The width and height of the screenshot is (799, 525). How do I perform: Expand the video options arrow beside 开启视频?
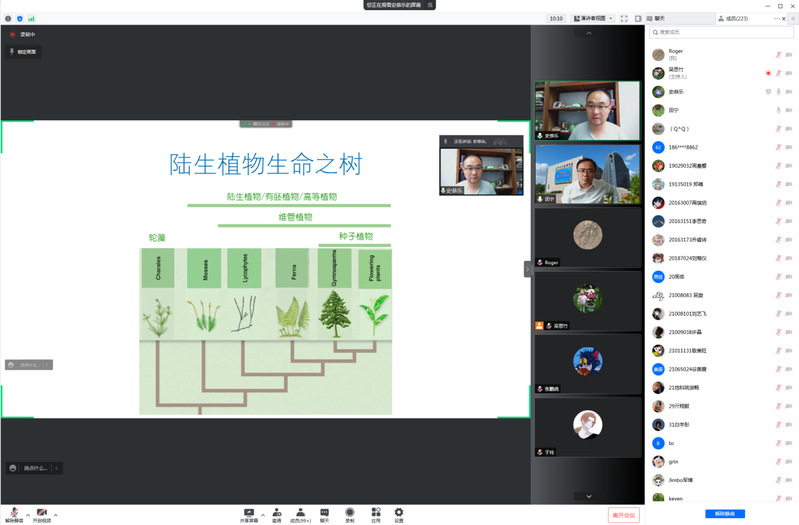[55, 513]
